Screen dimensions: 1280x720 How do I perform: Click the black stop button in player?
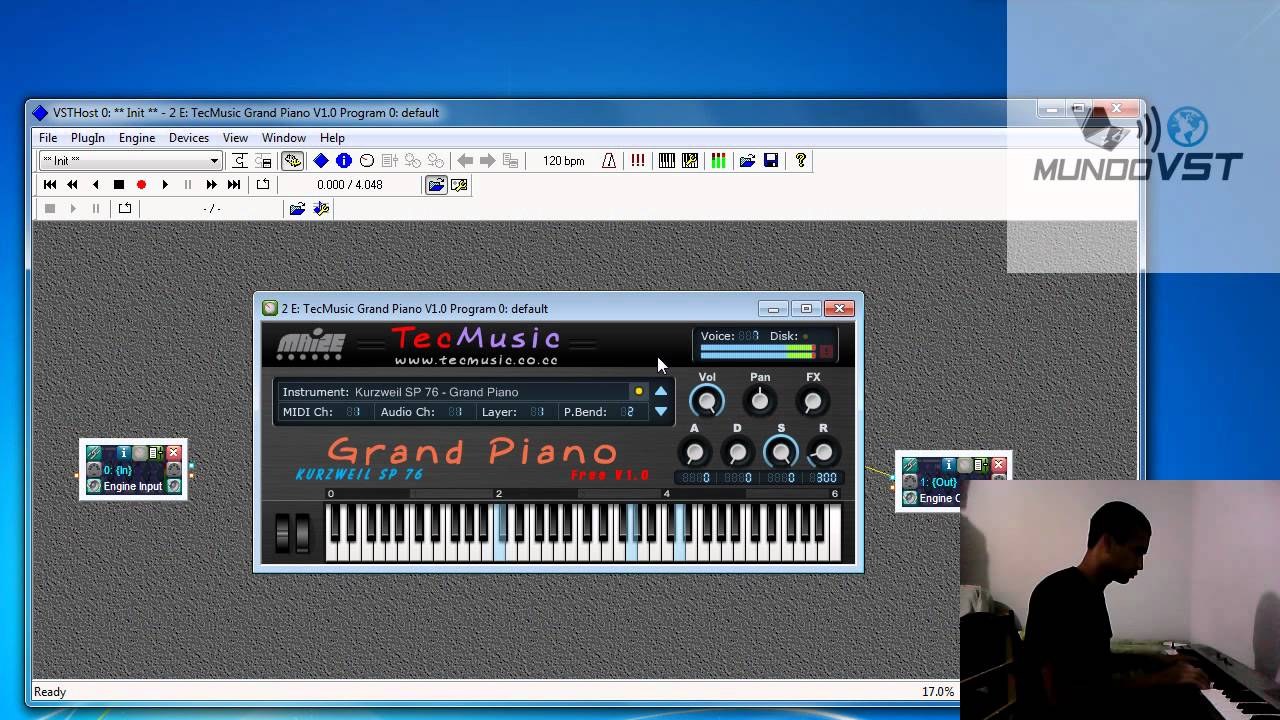118,185
